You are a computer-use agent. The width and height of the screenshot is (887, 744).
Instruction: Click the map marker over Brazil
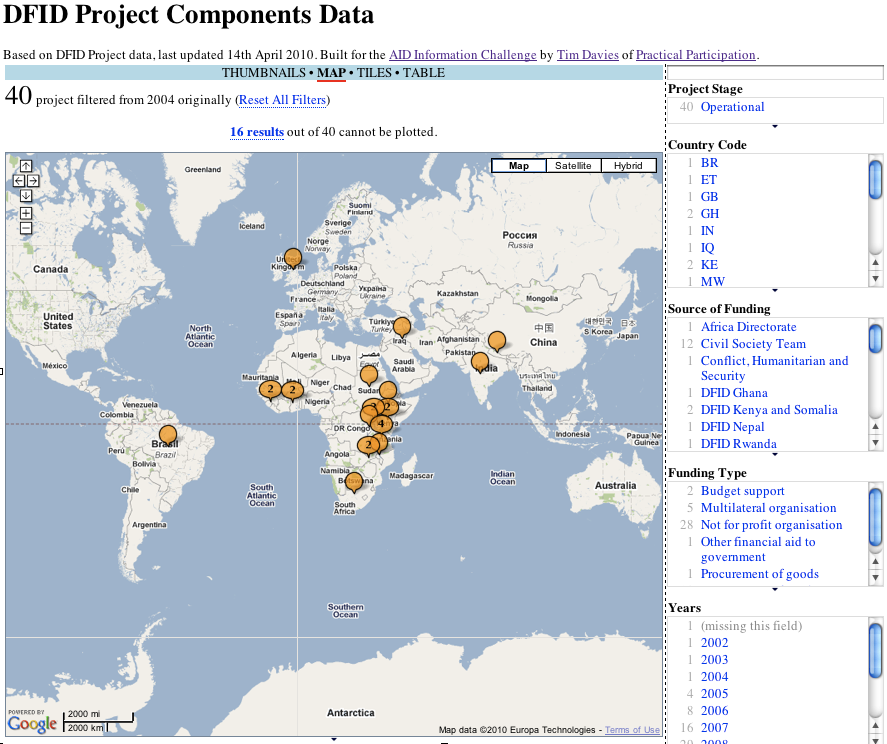pos(168,435)
